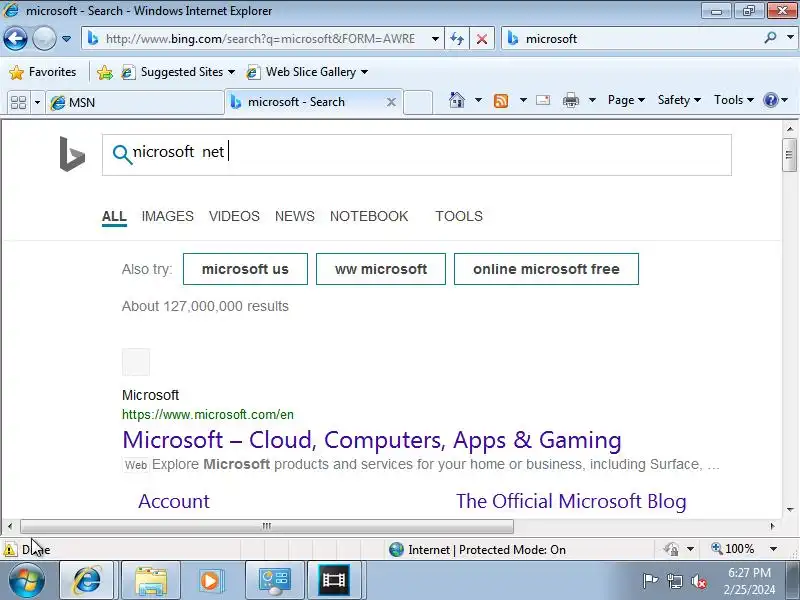
Task: Open the search provider dropdown arrow
Action: (790, 38)
